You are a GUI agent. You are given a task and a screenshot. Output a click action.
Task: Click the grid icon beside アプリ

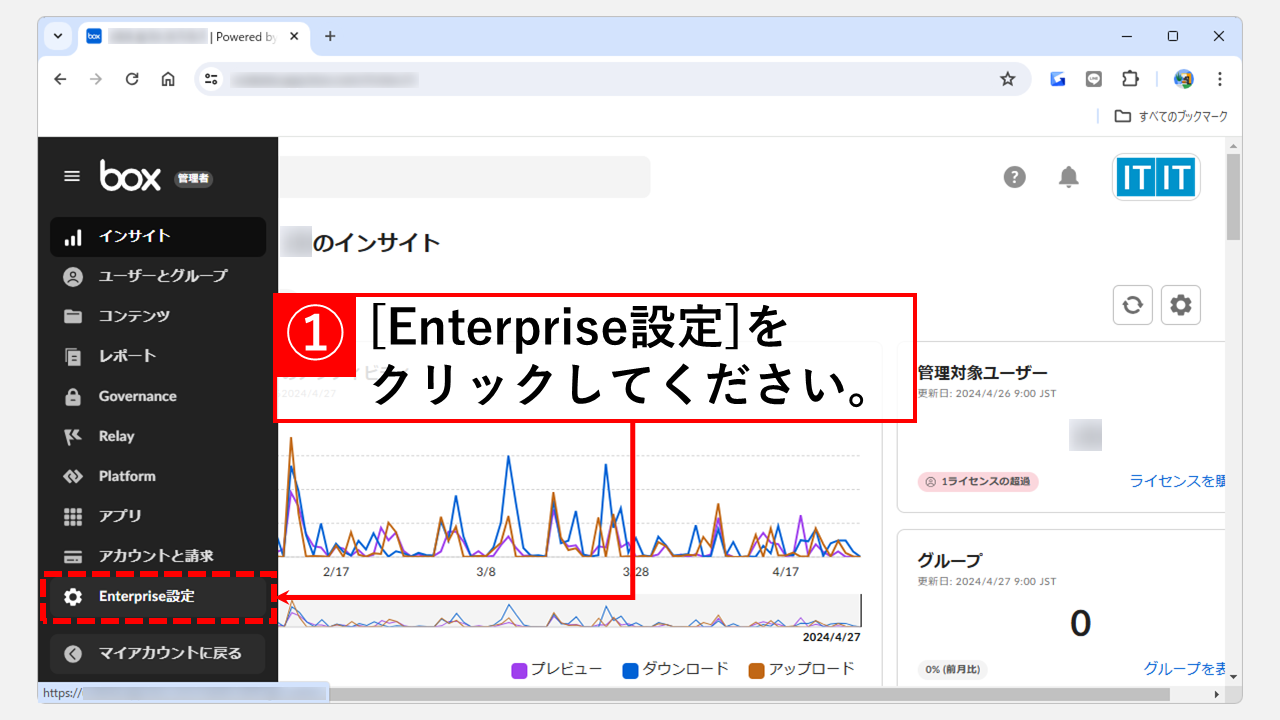pos(73,516)
